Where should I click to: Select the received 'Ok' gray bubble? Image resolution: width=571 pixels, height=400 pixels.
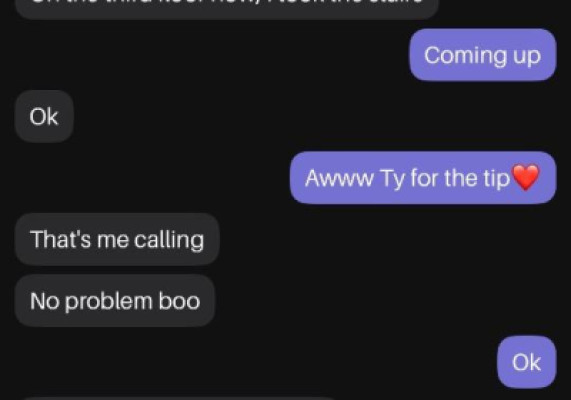pos(44,117)
